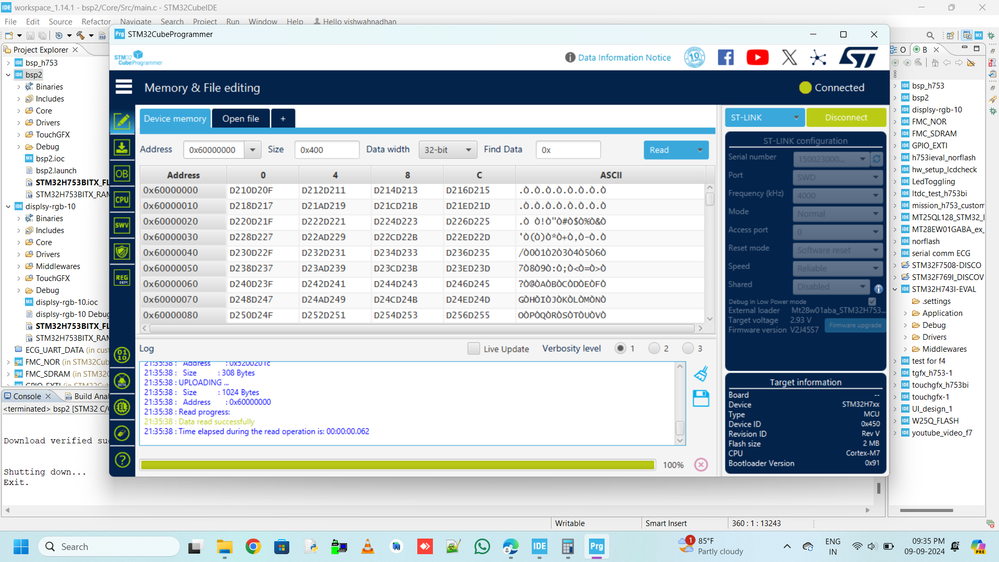This screenshot has width=999, height=562.
Task: Add a new tab with the plus
Action: coord(283,119)
